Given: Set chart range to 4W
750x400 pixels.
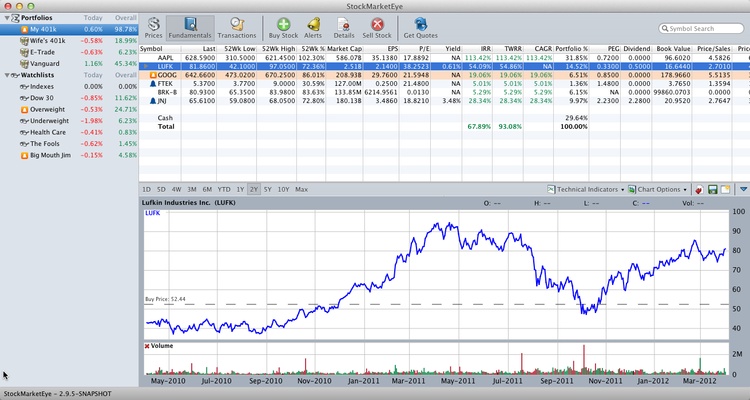Looking at the screenshot, I should 176,189.
